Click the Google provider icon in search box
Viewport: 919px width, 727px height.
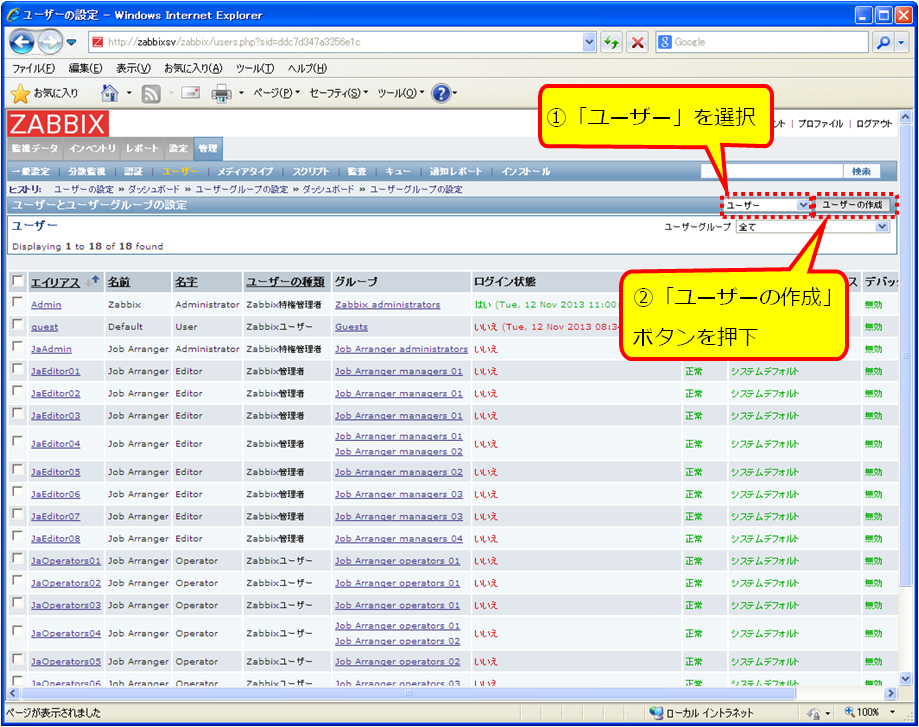point(665,42)
